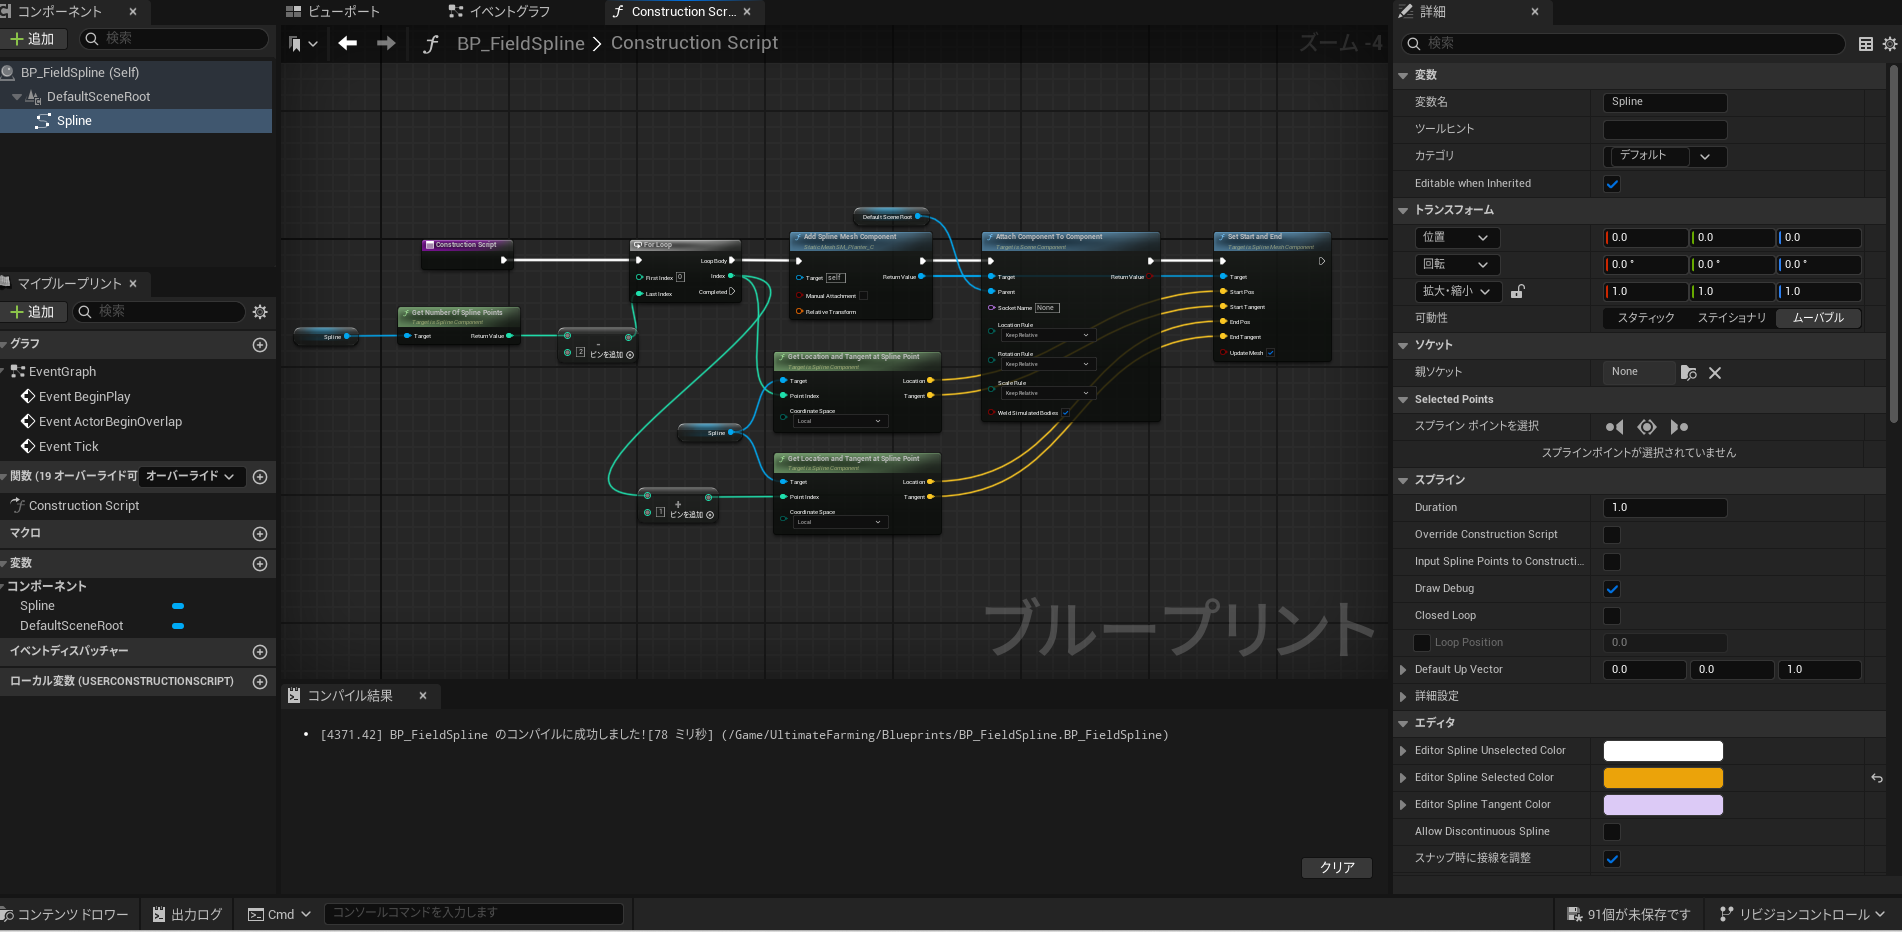Disable the Draw Debug checkbox
Image resolution: width=1902 pixels, height=932 pixels.
1611,589
